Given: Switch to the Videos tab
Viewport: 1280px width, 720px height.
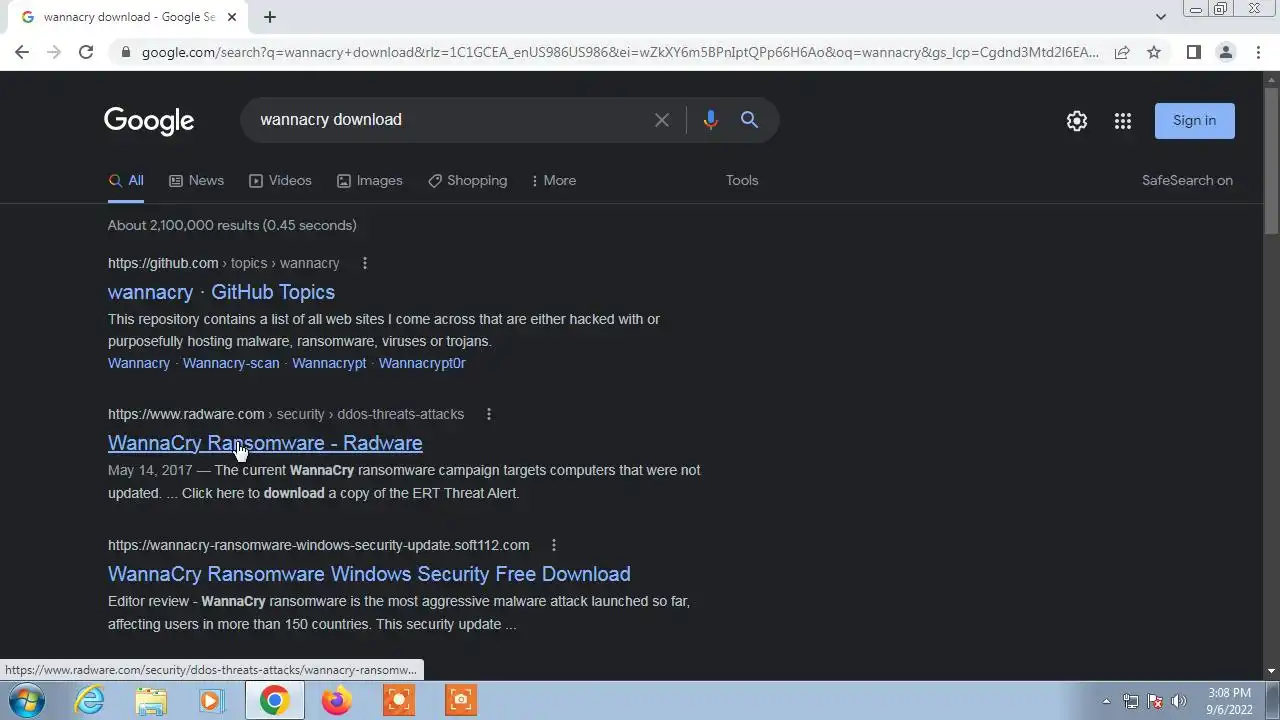Looking at the screenshot, I should pos(280,181).
